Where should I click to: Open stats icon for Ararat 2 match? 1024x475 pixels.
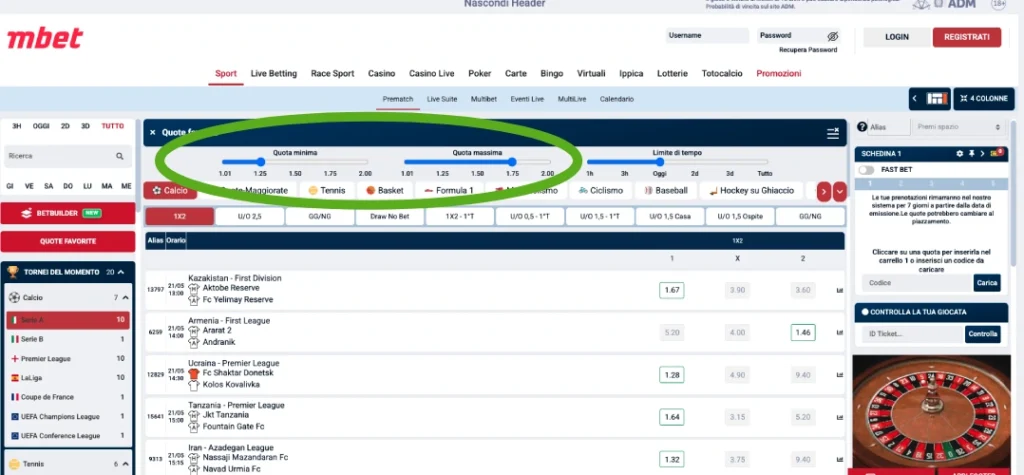point(840,333)
